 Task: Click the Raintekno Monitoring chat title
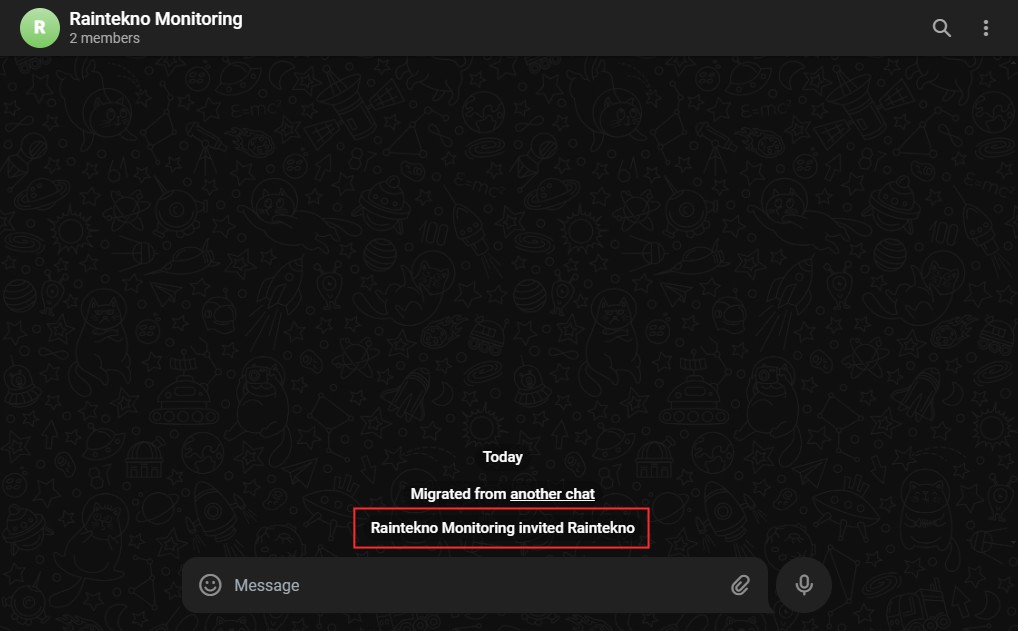(156, 19)
